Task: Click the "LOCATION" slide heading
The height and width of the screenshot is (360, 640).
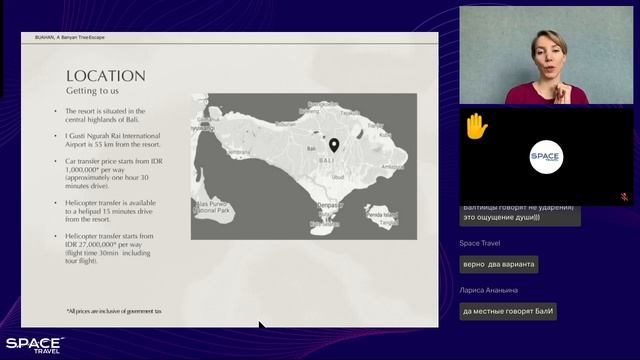Action: click(106, 76)
